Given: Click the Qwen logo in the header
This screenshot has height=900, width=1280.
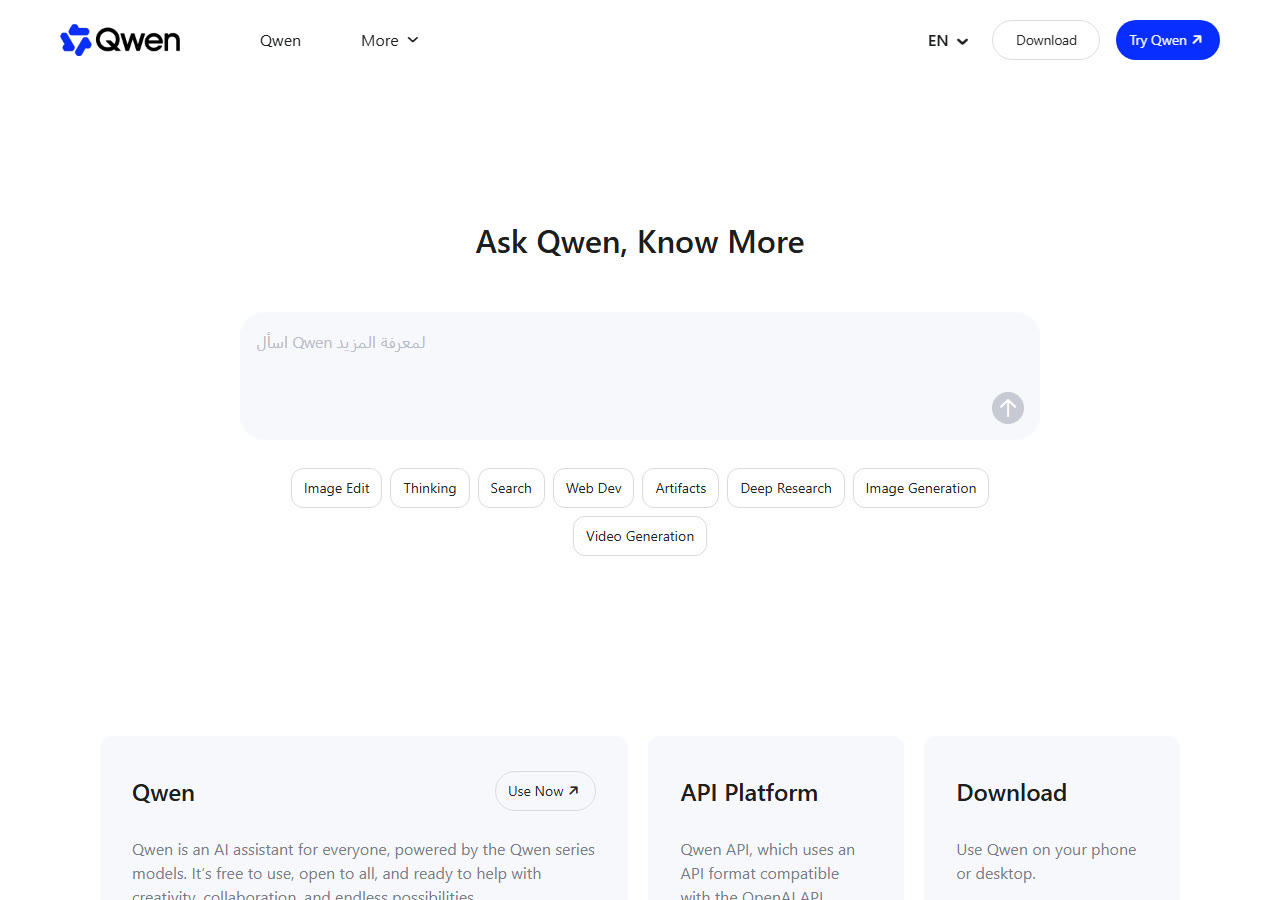Looking at the screenshot, I should [x=120, y=40].
